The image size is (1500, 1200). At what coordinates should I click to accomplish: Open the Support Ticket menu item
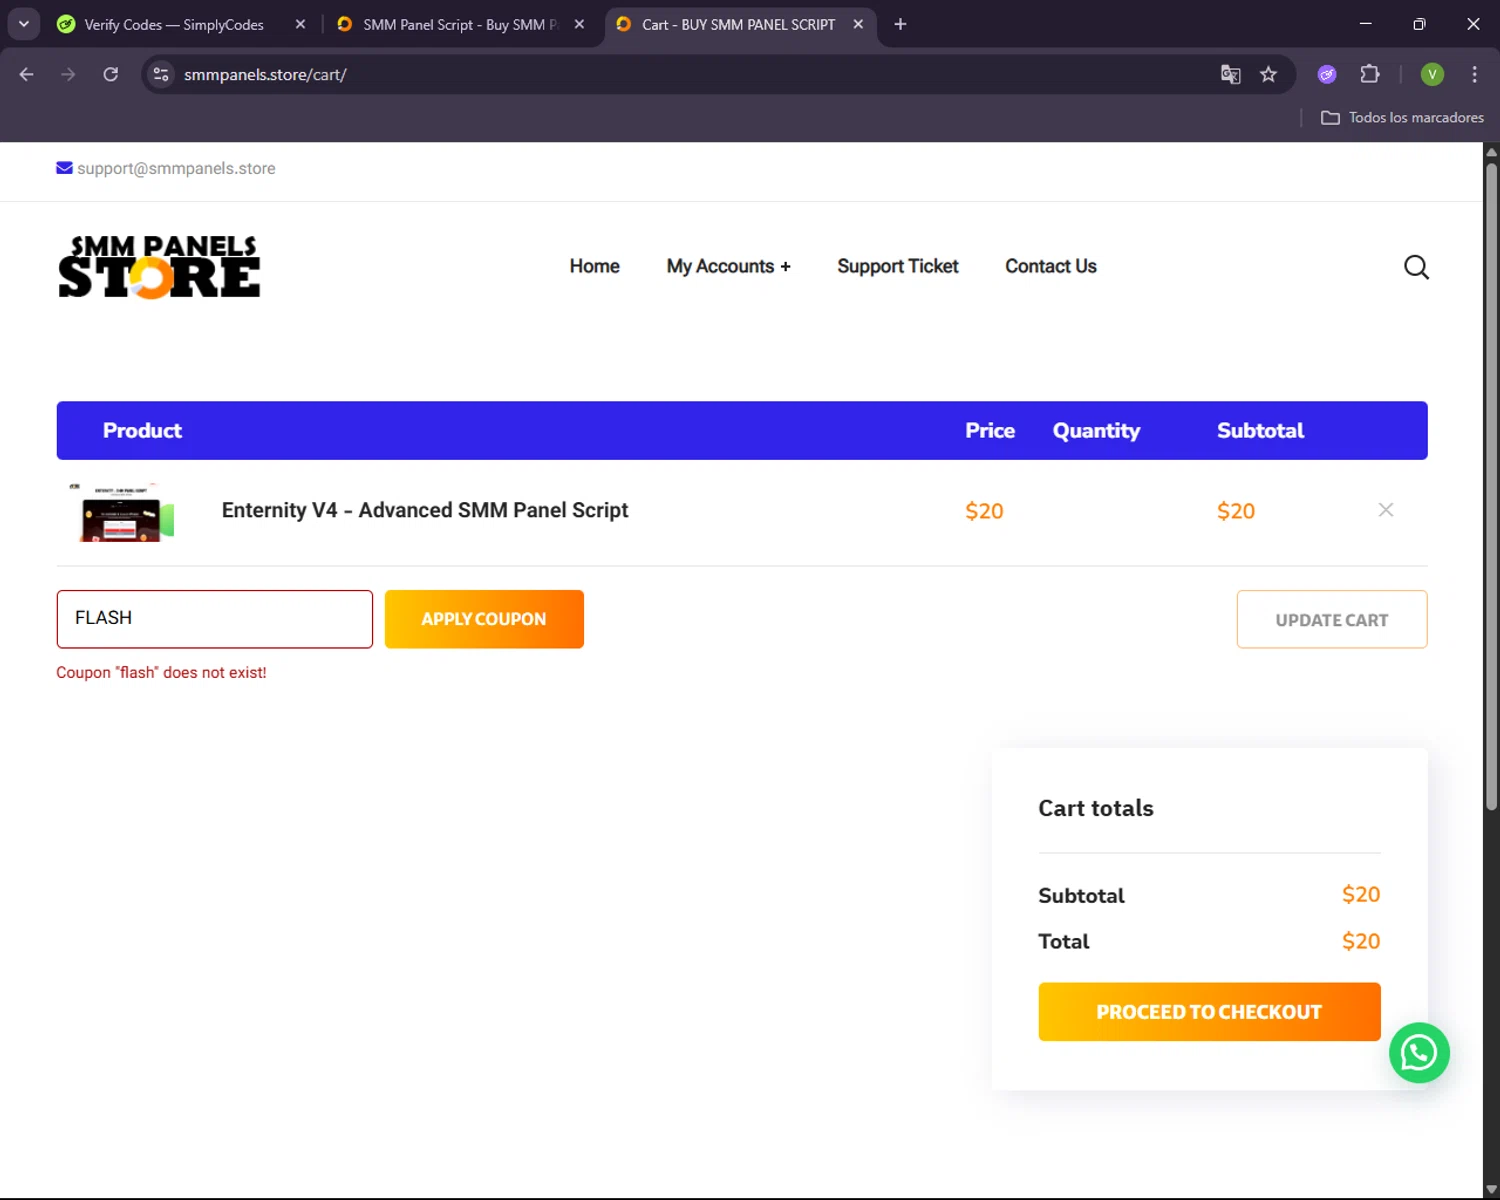pyautogui.click(x=898, y=266)
